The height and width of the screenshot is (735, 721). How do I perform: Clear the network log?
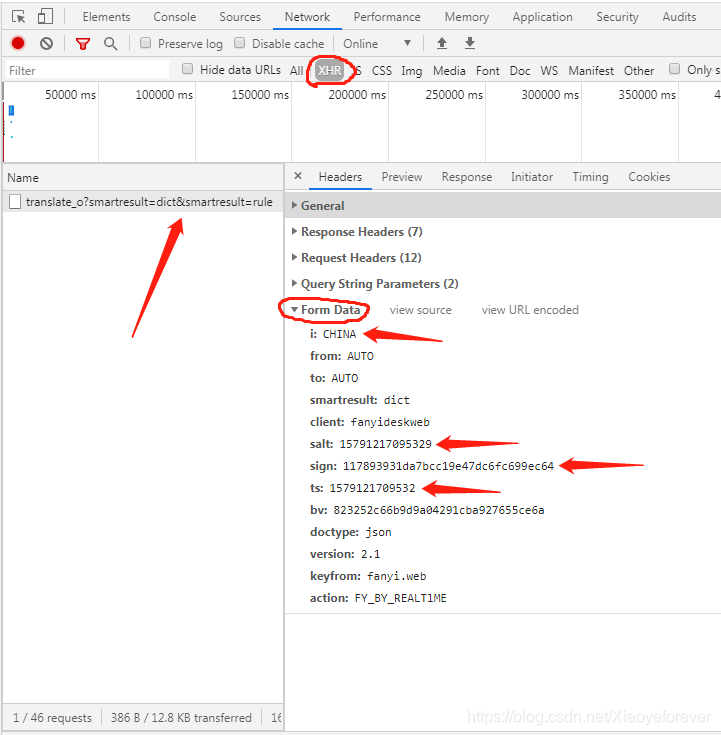[x=46, y=44]
